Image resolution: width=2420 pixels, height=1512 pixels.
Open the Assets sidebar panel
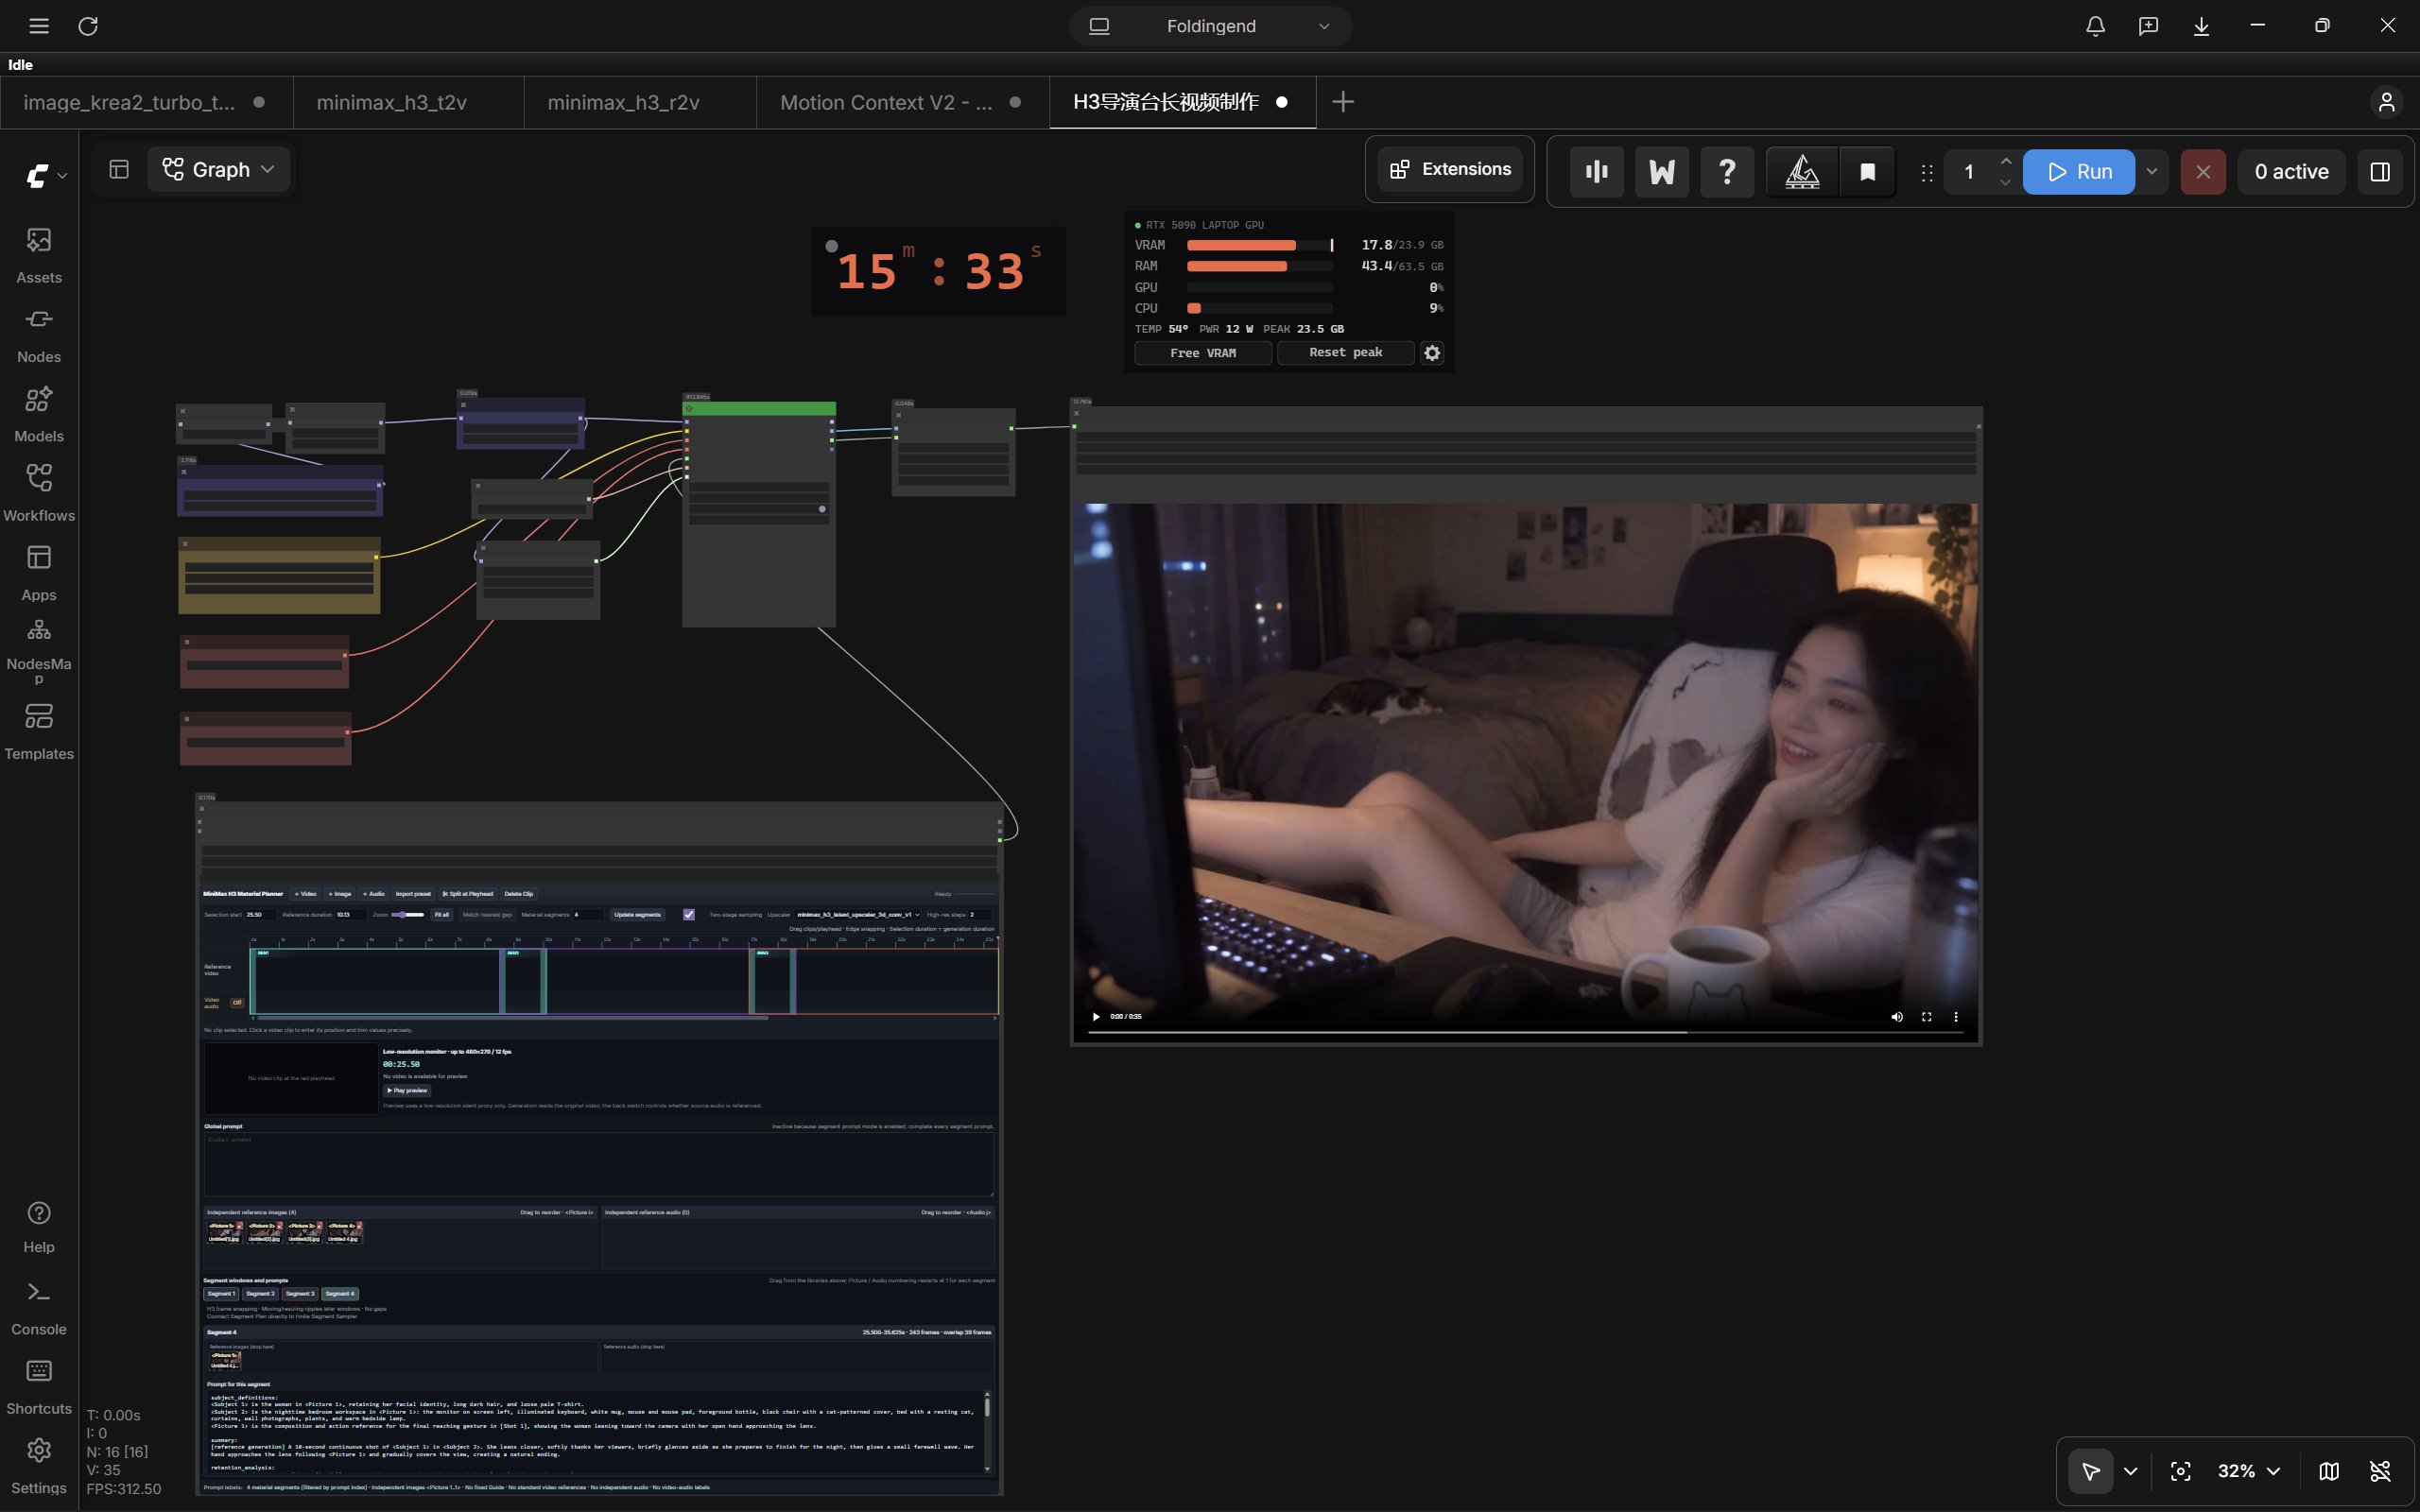pyautogui.click(x=39, y=255)
